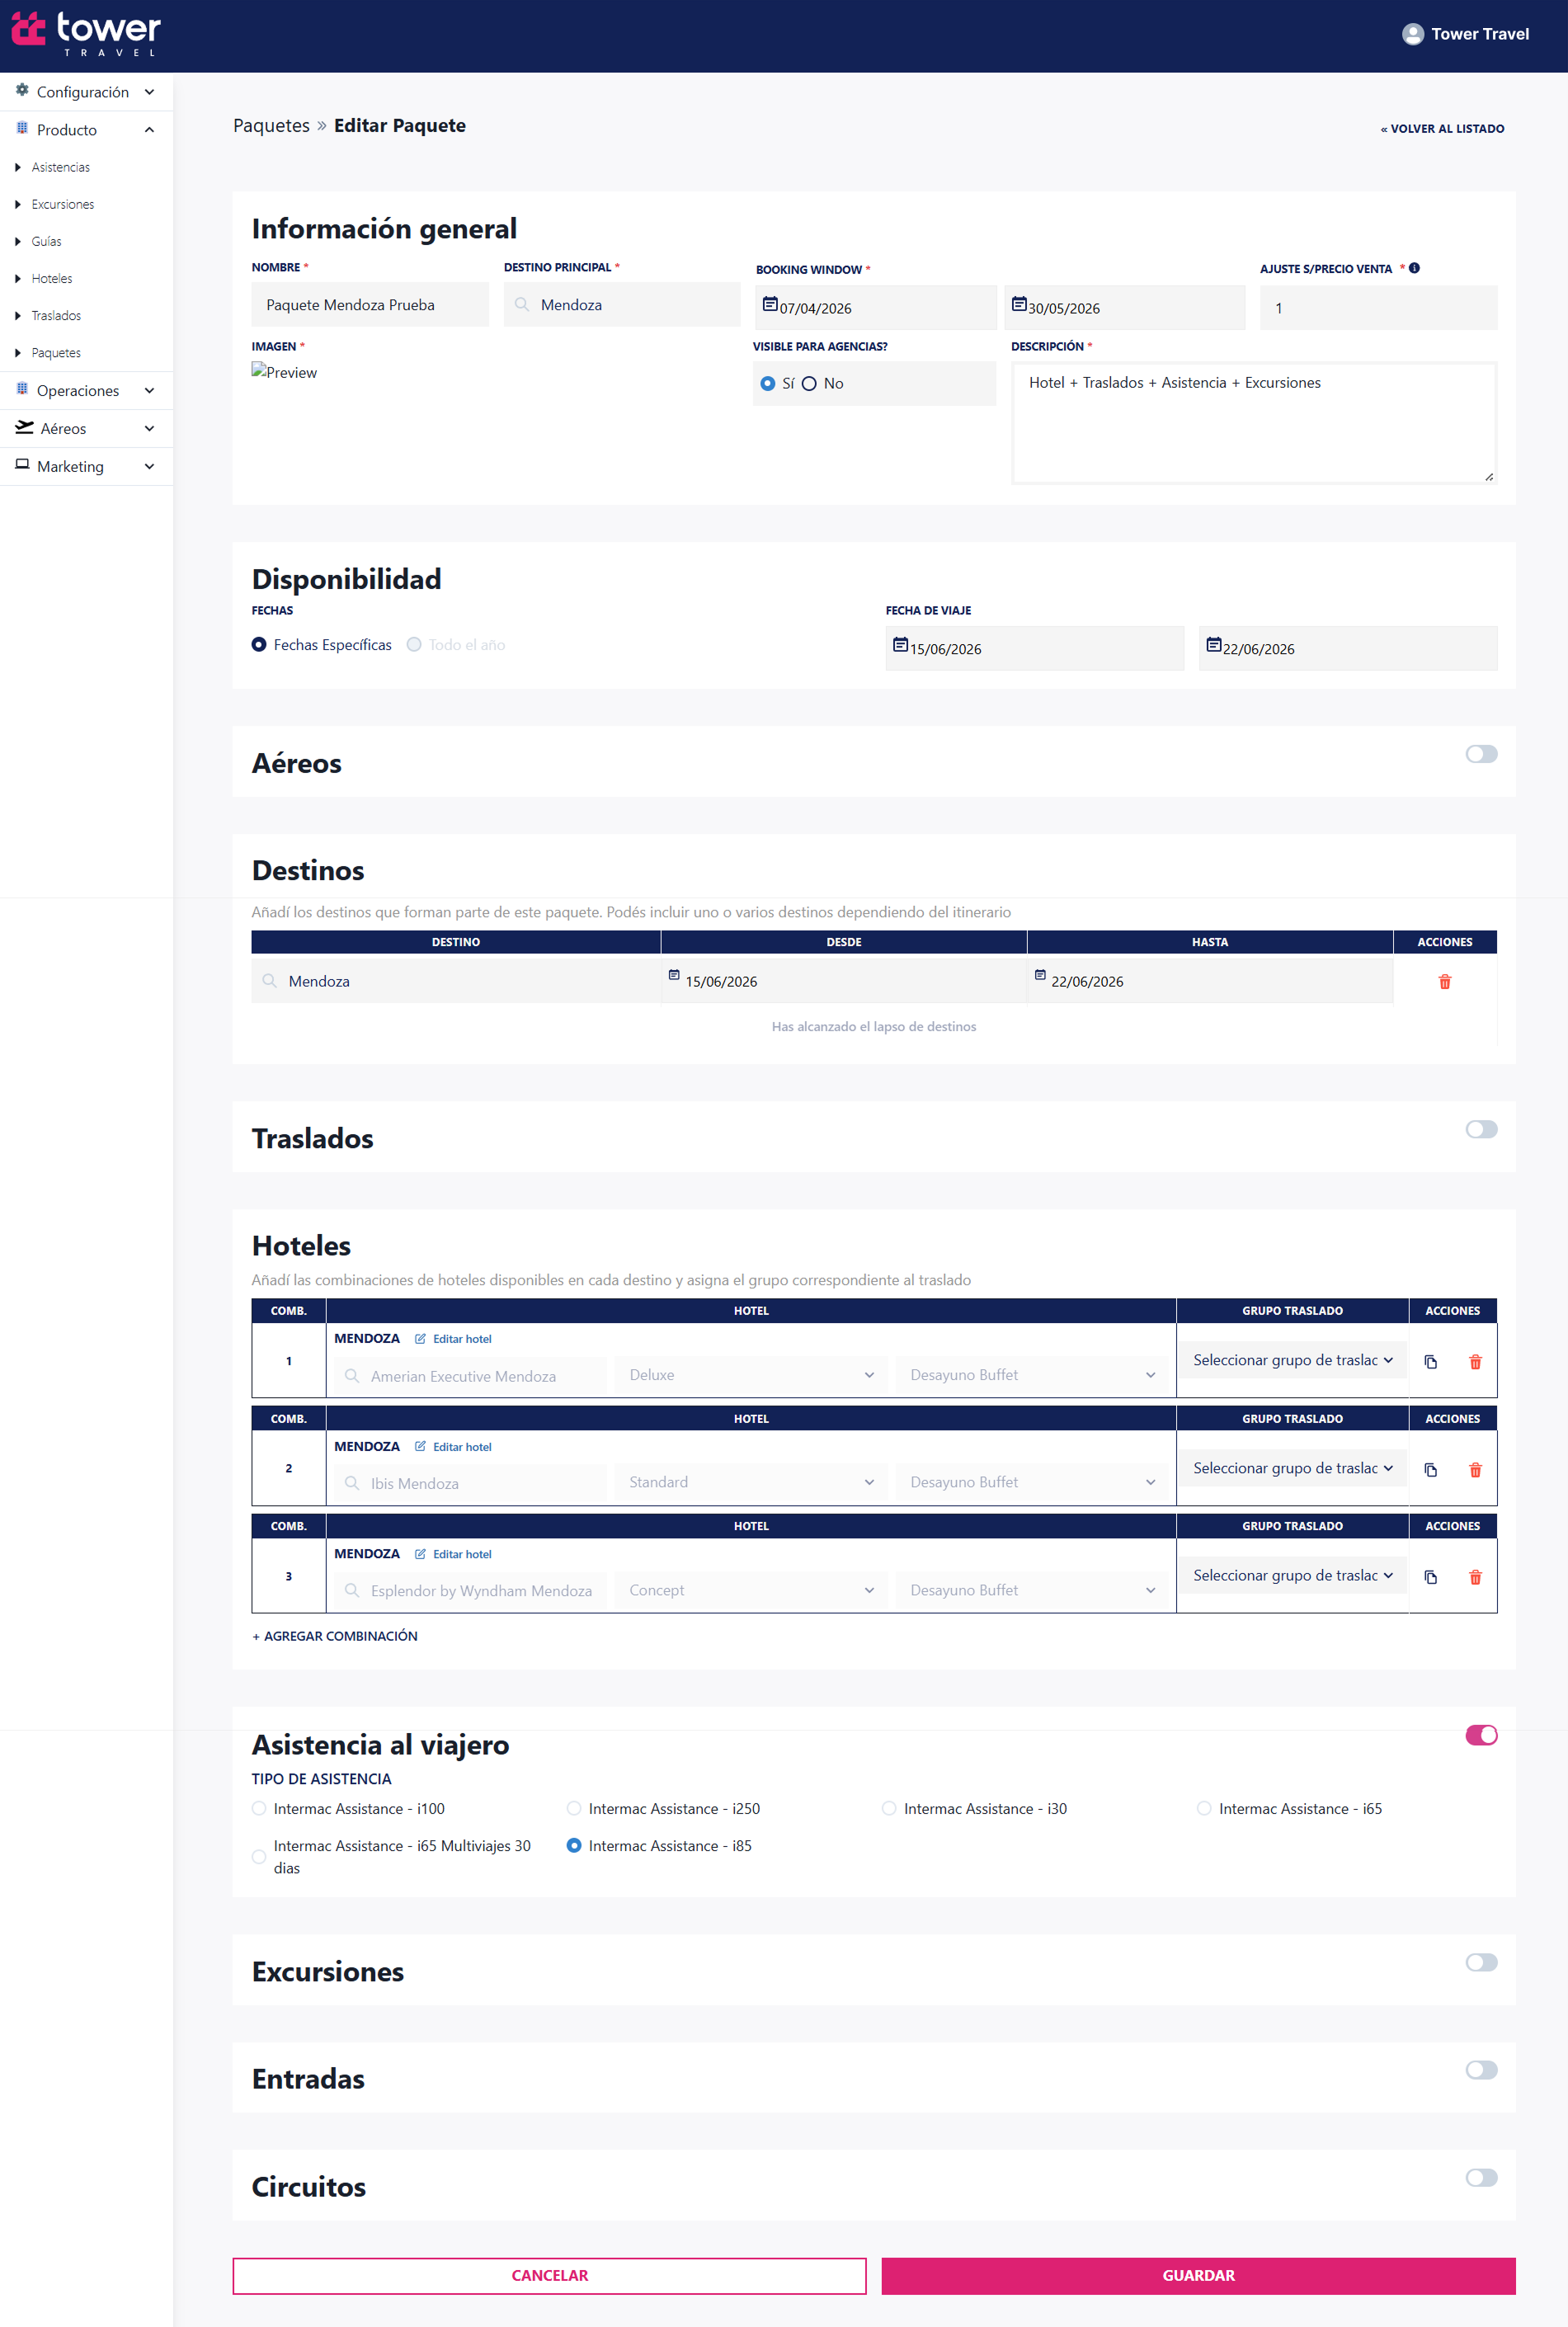The width and height of the screenshot is (1568, 2327).
Task: Click the Tower Travel logo
Action: pyautogui.click(x=86, y=33)
